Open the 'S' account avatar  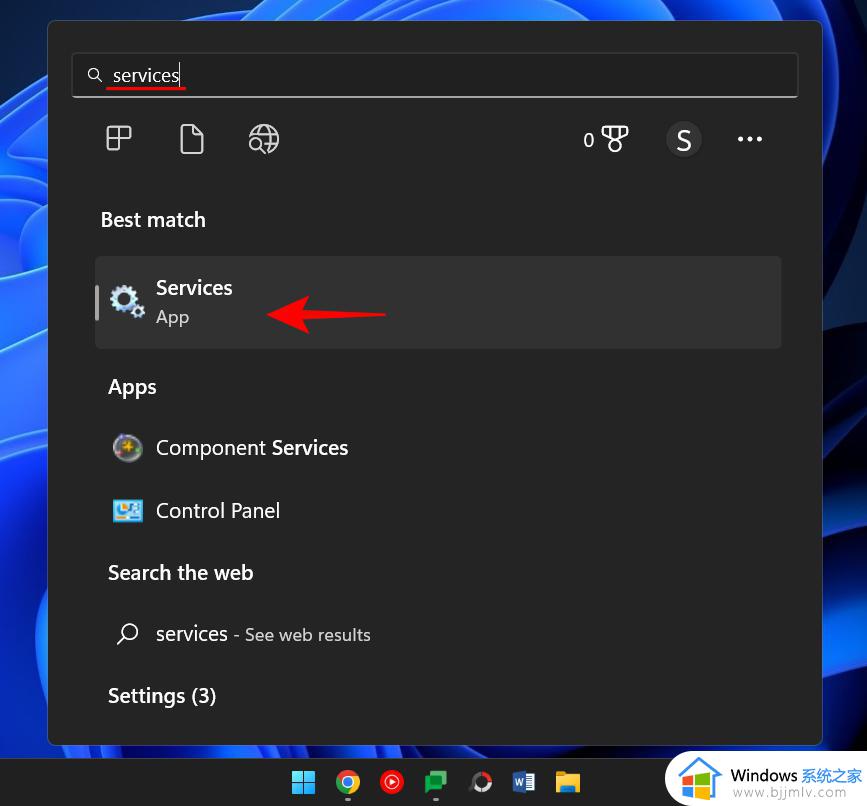click(683, 139)
